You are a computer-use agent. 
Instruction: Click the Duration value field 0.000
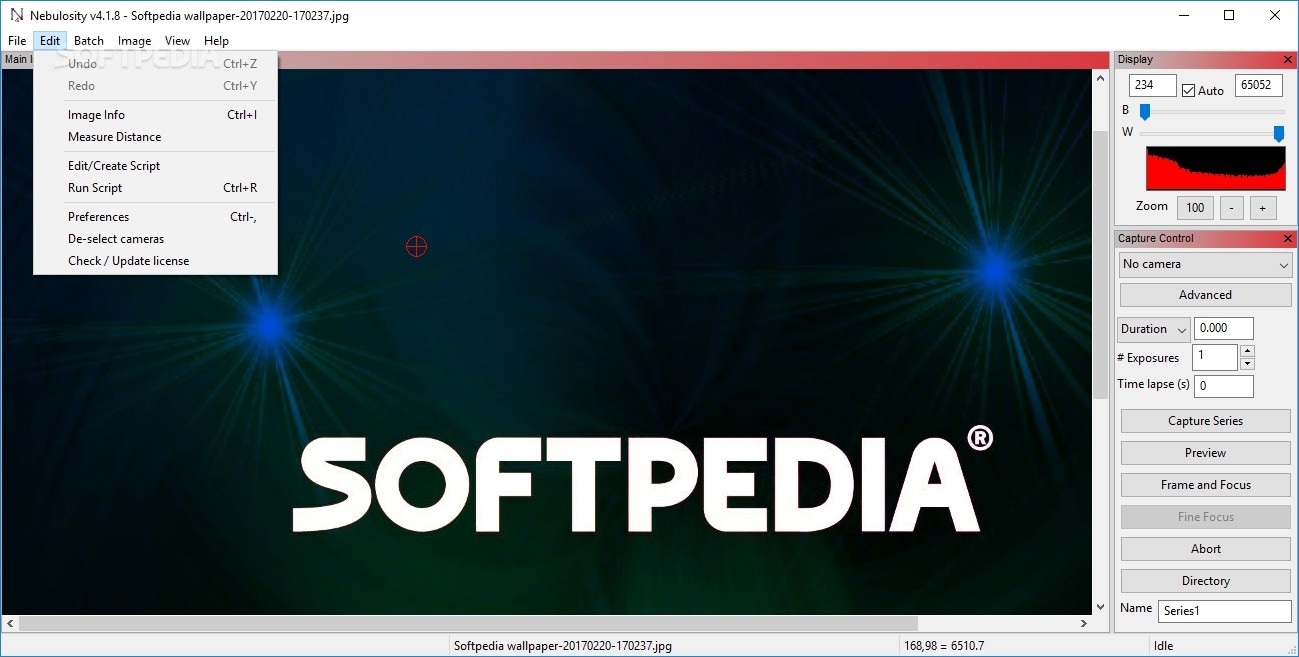(x=1223, y=328)
